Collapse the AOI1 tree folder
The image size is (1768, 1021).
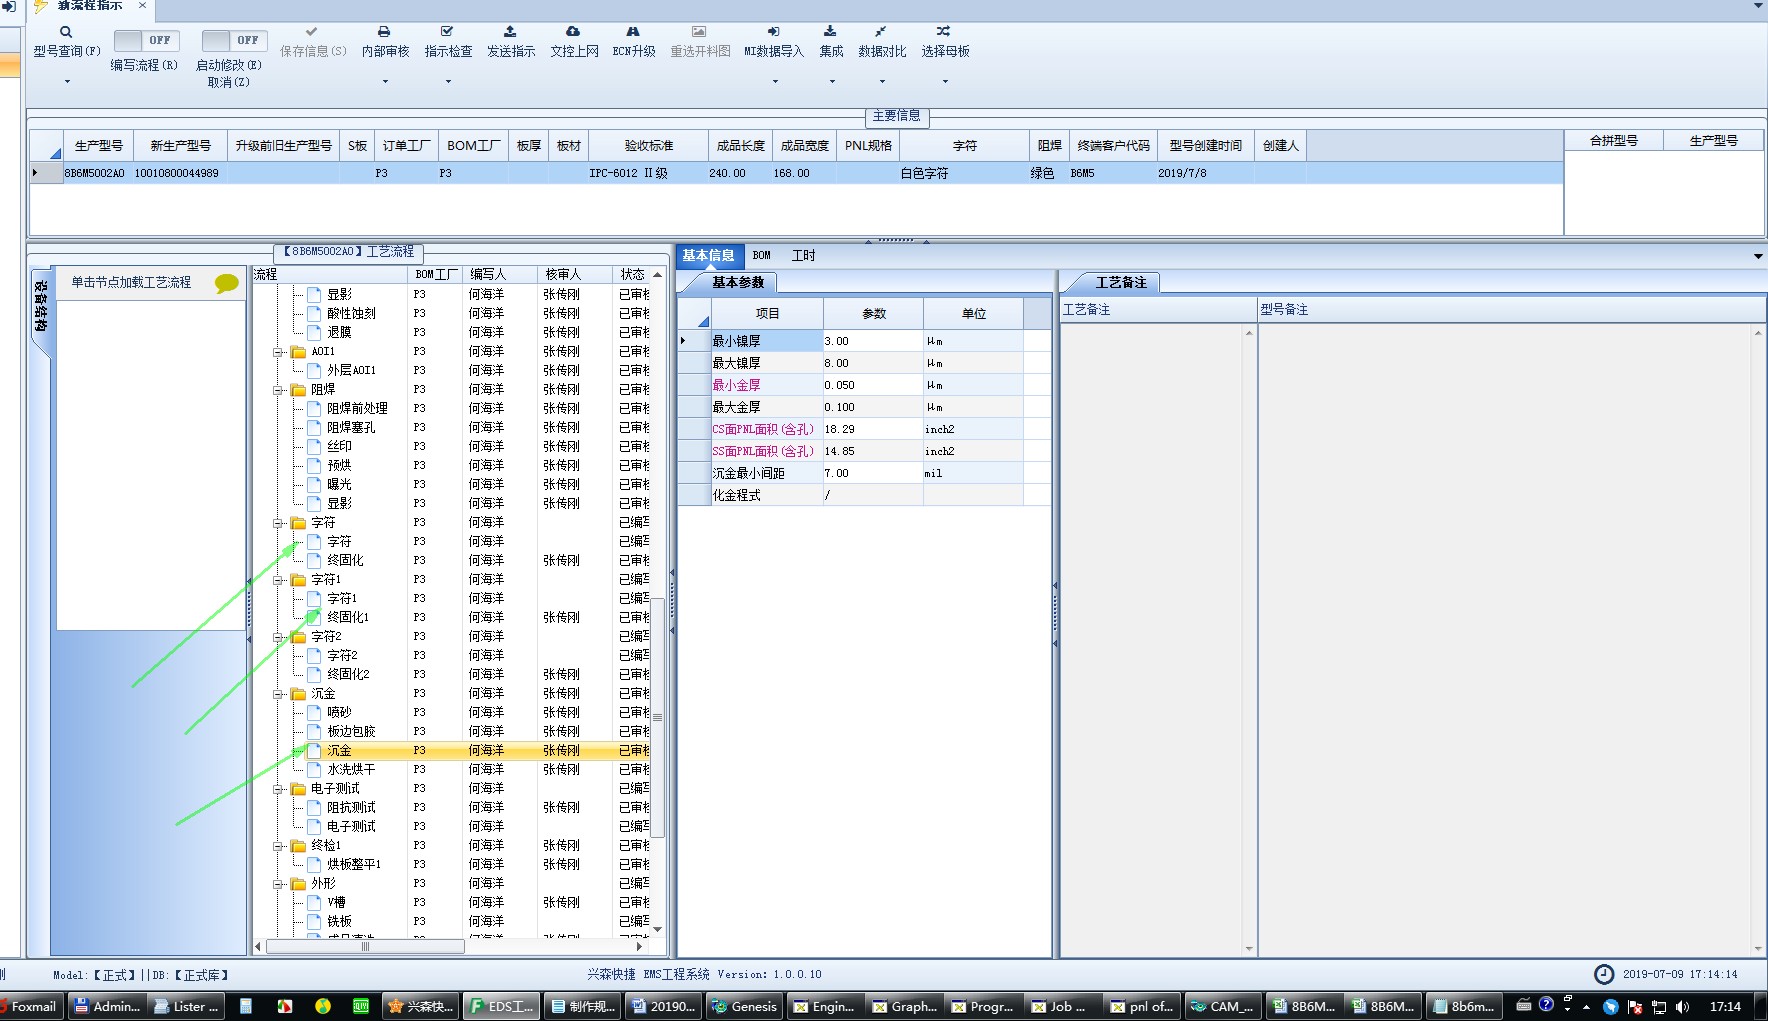coord(278,352)
